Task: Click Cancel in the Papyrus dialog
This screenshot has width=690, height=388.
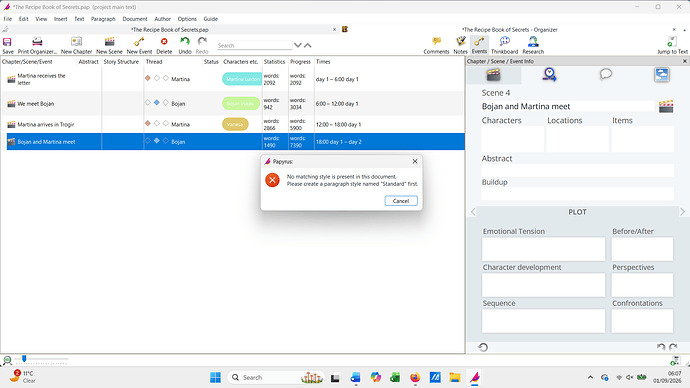Action: [x=401, y=201]
